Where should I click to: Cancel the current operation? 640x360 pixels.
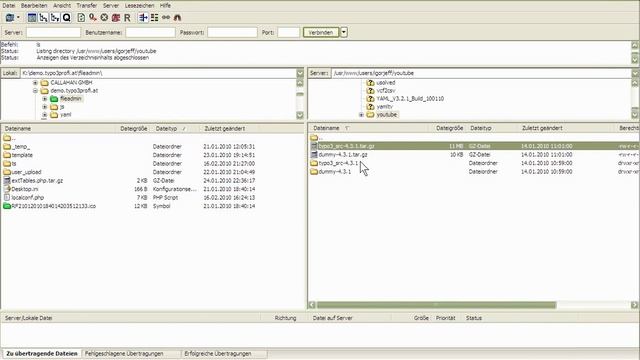[104, 18]
